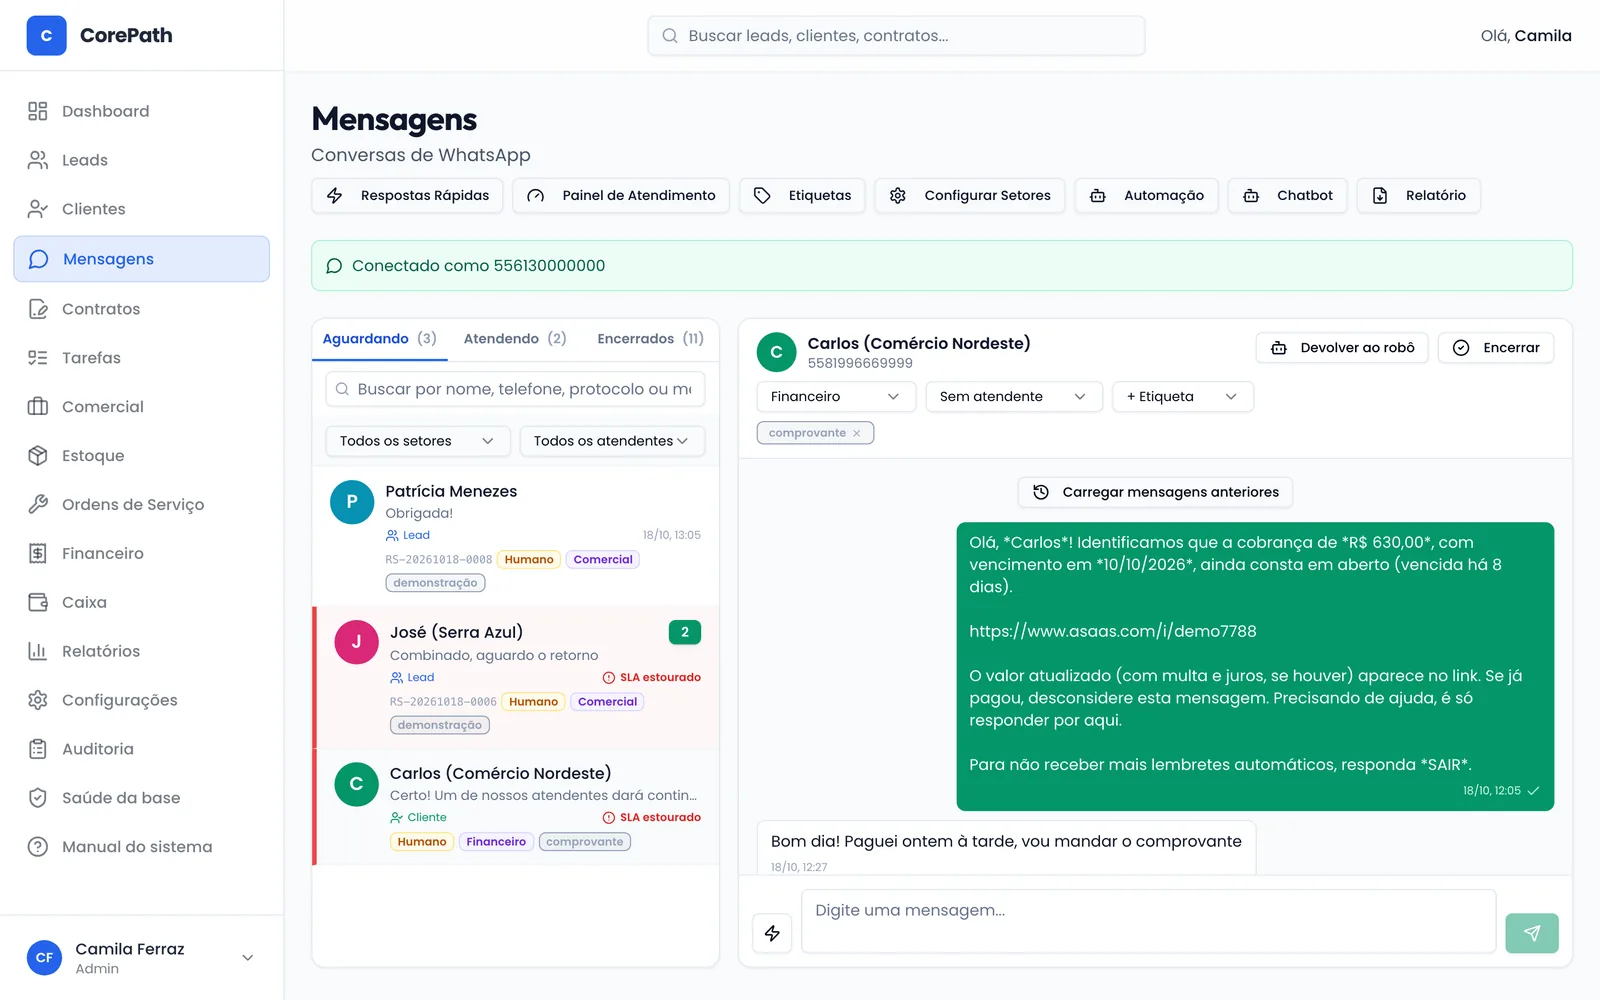Screen dimensions: 1600x1000
Task: Focus the global search for leads, clients, contracts
Action: [896, 36]
